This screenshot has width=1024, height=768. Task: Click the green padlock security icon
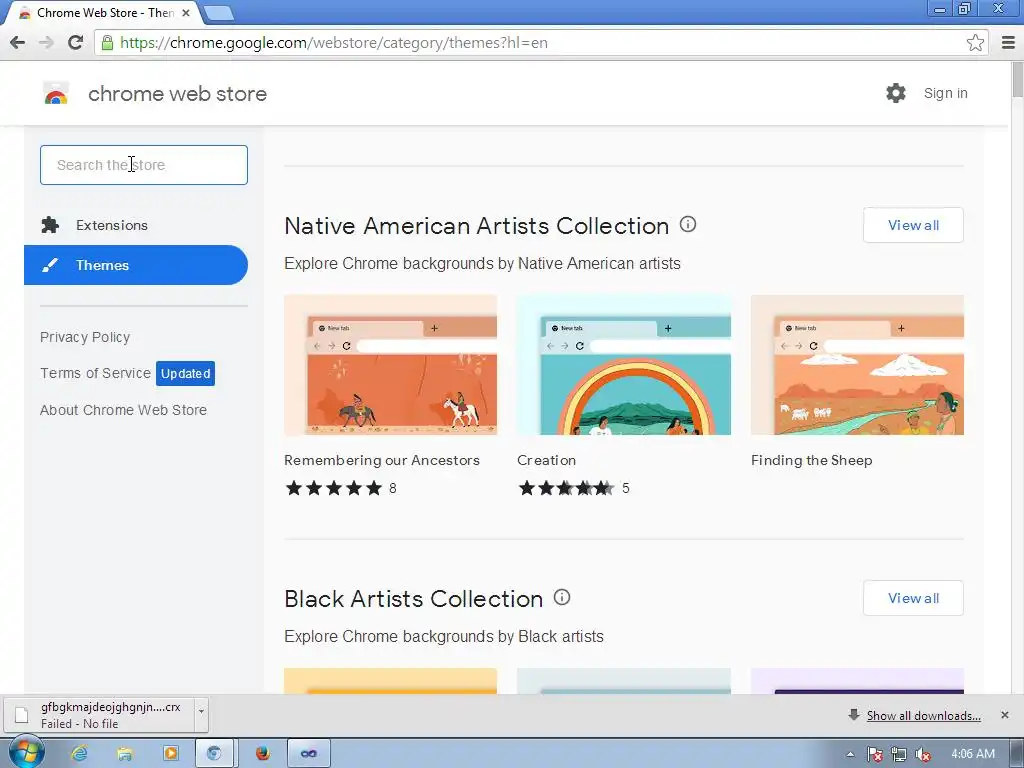[107, 43]
